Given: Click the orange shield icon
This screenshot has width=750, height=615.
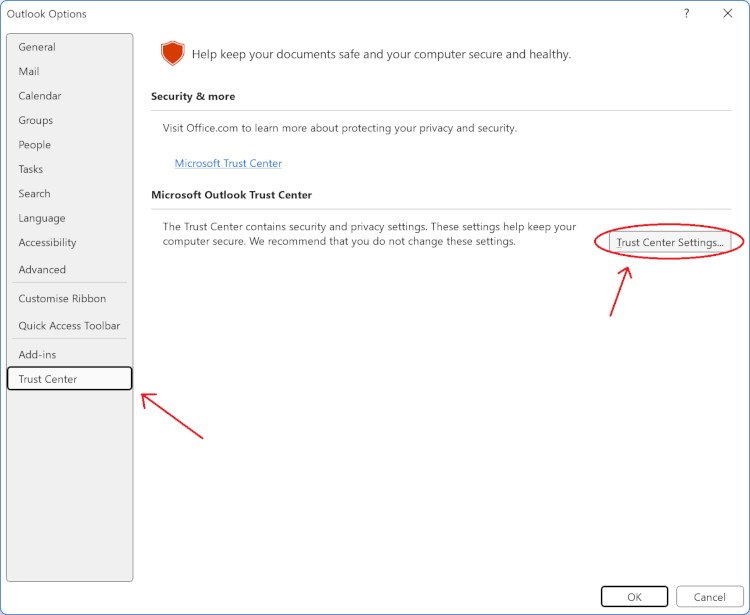Looking at the screenshot, I should (173, 53).
